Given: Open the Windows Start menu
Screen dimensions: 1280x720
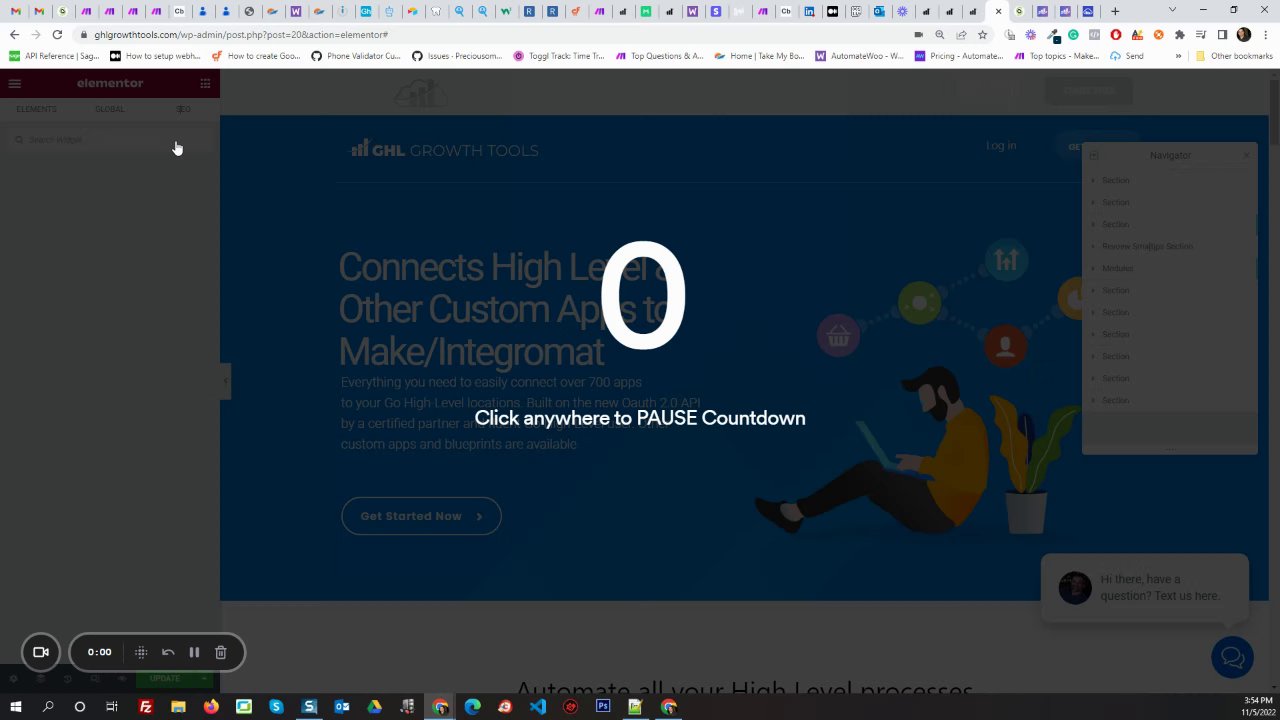Looking at the screenshot, I should pos(15,707).
